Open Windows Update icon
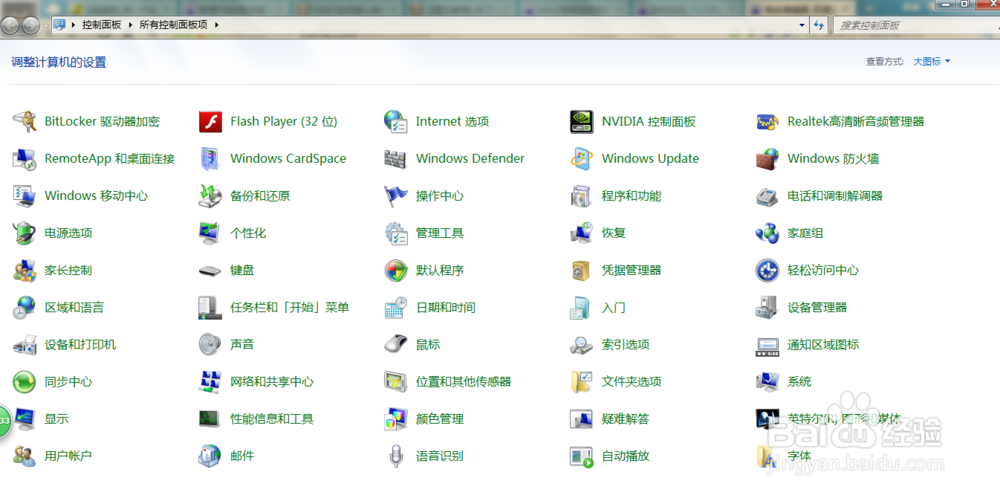Viewport: 1000px width, 498px height. tap(582, 159)
